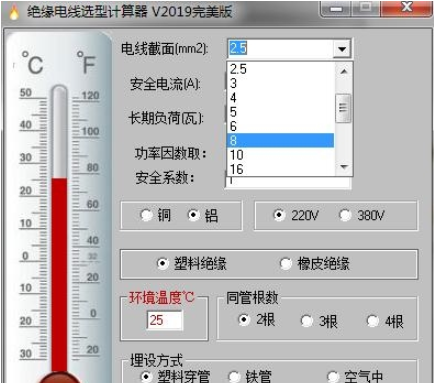The image size is (434, 383).
Task: Choose 3 from the cross-section list
Action: coord(280,83)
